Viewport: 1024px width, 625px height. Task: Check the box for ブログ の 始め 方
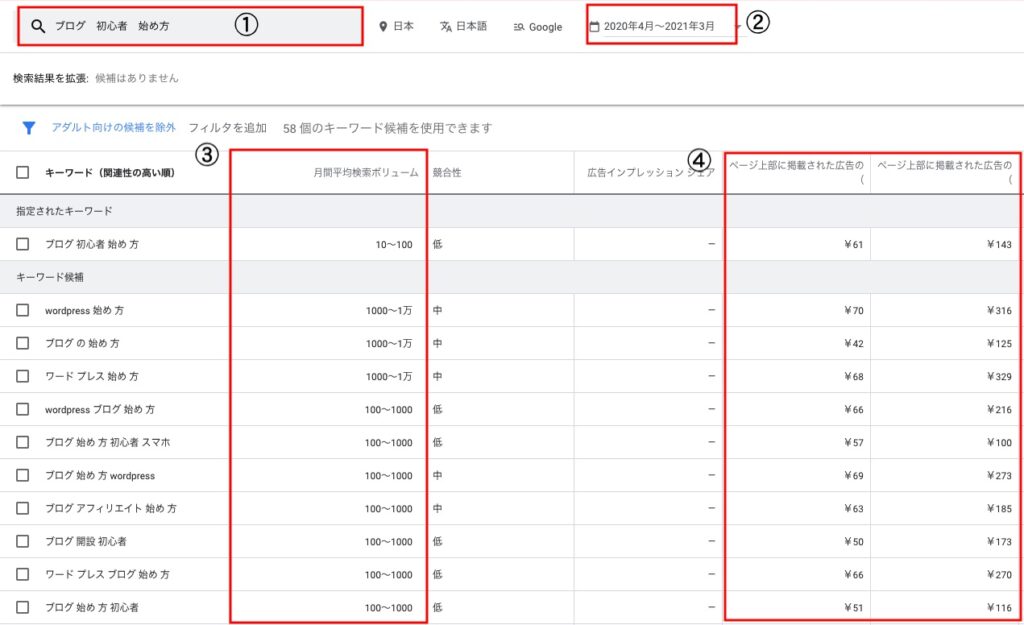pos(23,343)
